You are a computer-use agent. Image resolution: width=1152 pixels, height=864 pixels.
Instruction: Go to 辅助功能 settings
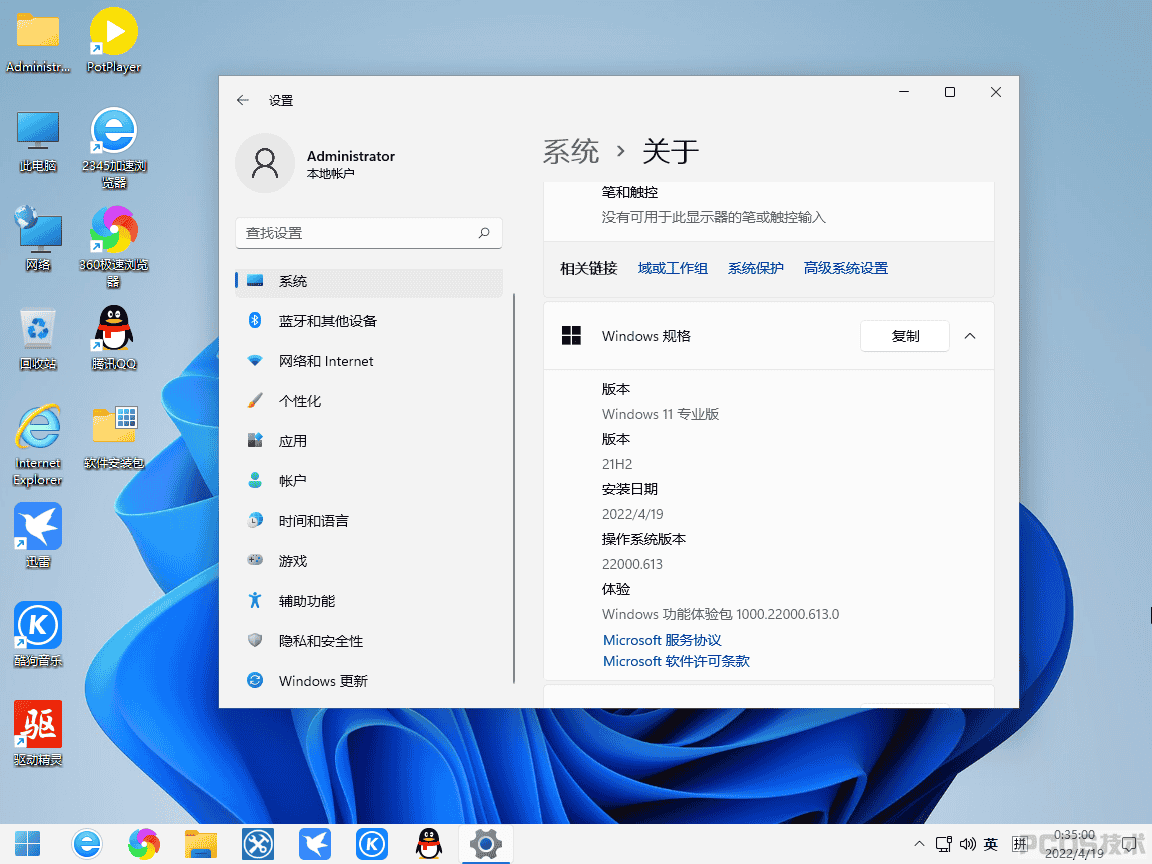(x=369, y=601)
